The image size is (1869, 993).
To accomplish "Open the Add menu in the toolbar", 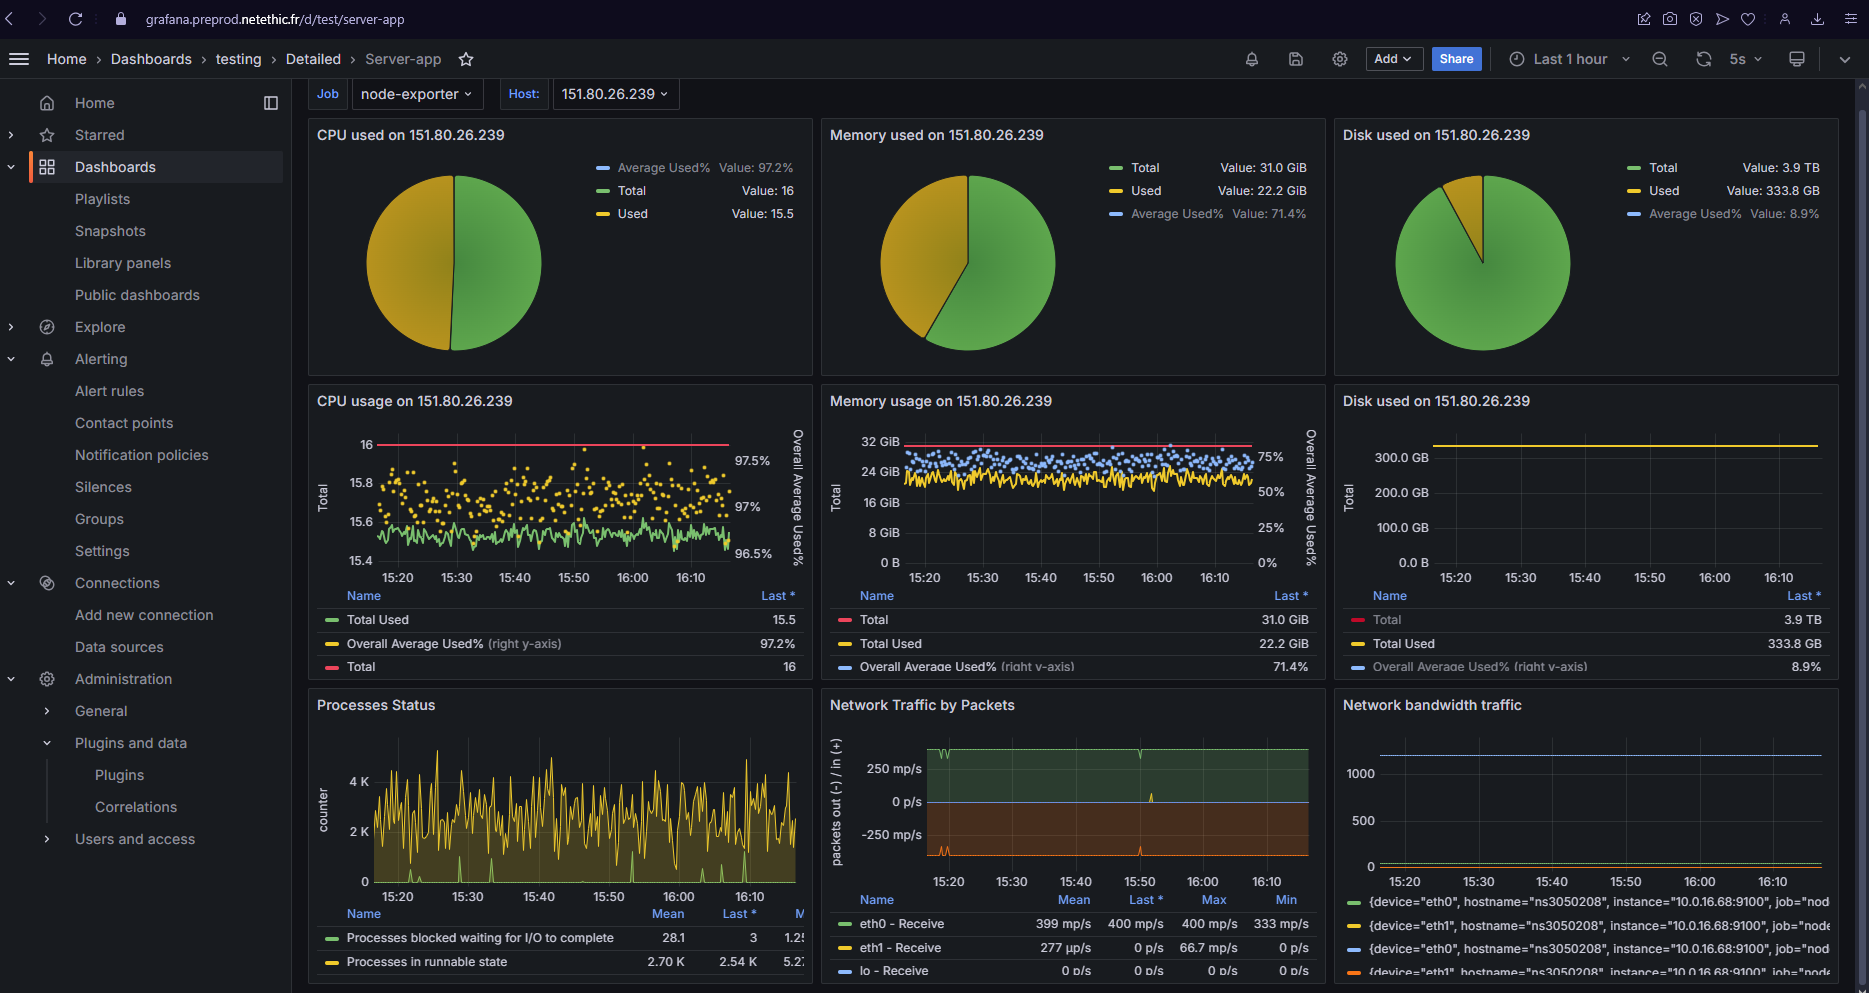I will coord(1393,59).
